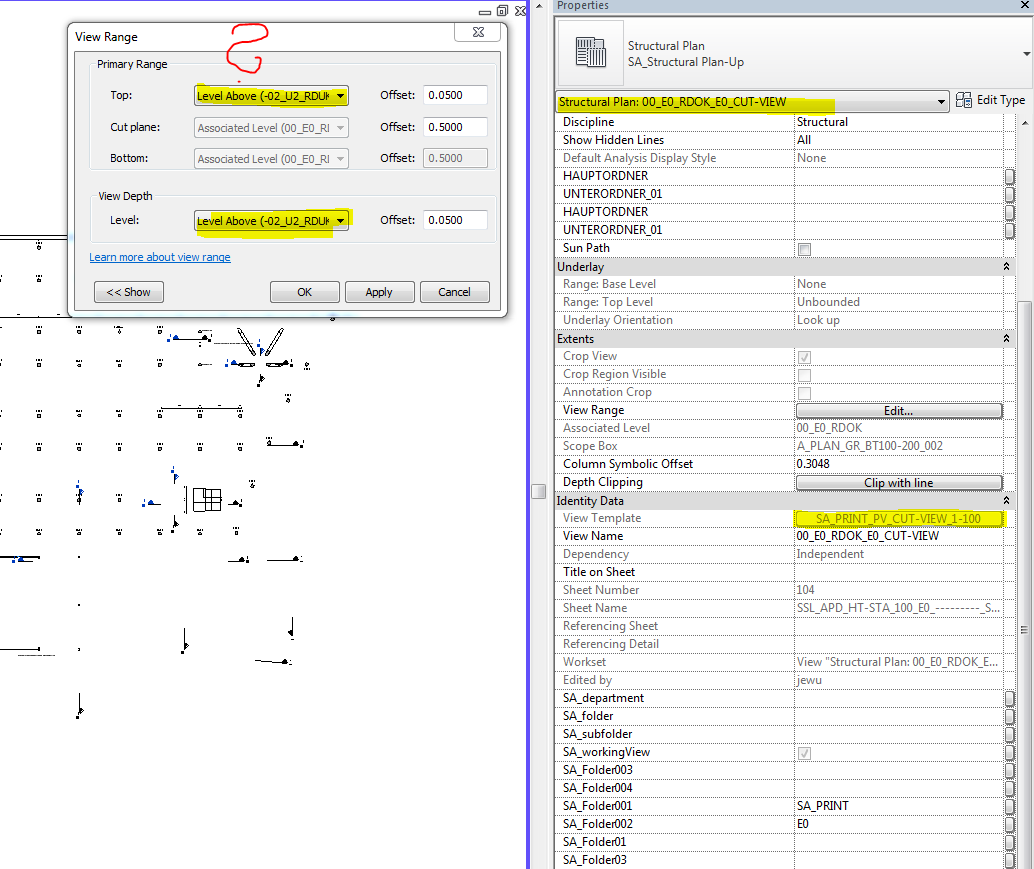This screenshot has width=1034, height=869.
Task: Click the small button in the SA_Folder004 row
Action: pyautogui.click(x=1009, y=788)
